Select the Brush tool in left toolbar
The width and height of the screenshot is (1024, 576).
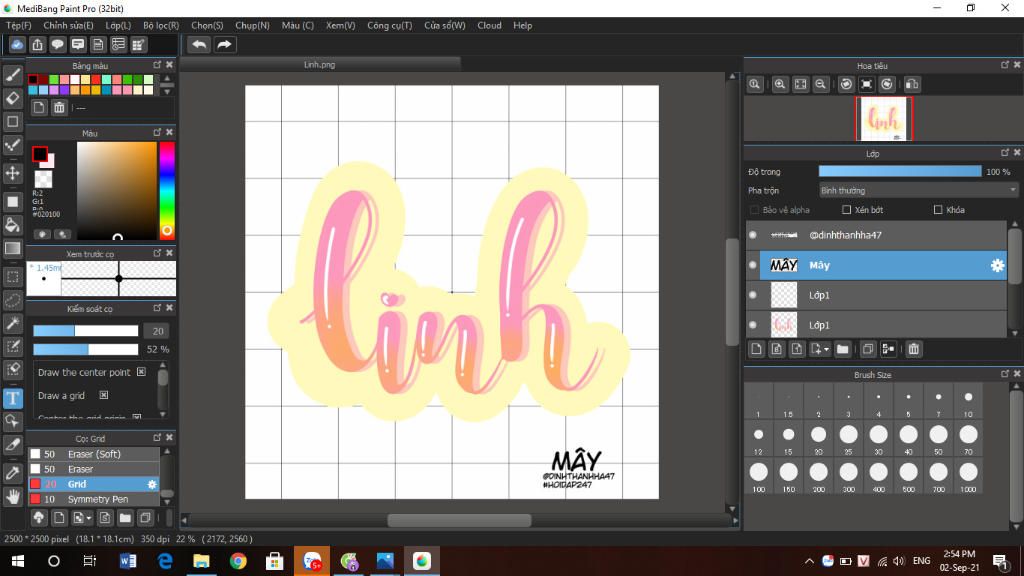pos(12,75)
